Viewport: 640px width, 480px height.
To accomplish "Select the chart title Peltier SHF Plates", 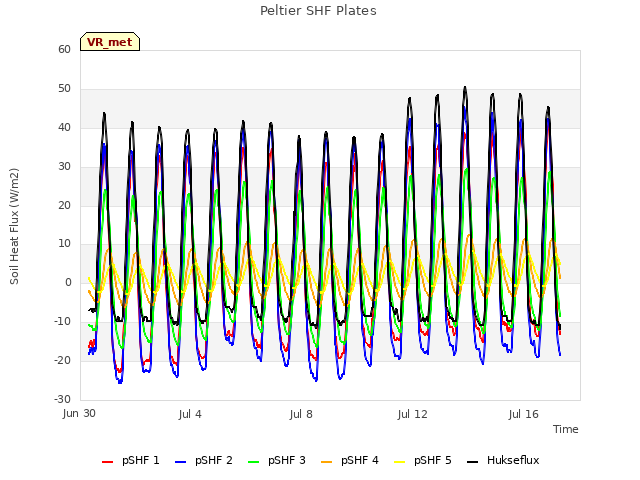I will 318,11.
